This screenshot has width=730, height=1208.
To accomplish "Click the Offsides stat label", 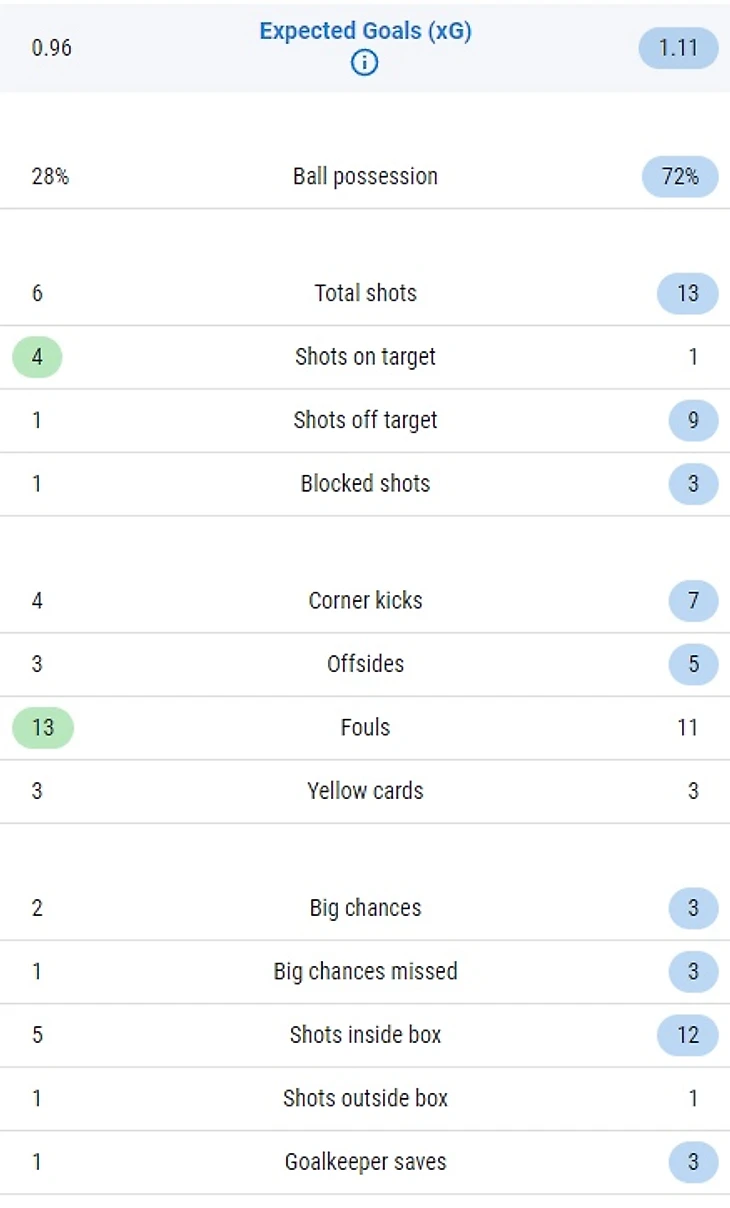I will [365, 664].
